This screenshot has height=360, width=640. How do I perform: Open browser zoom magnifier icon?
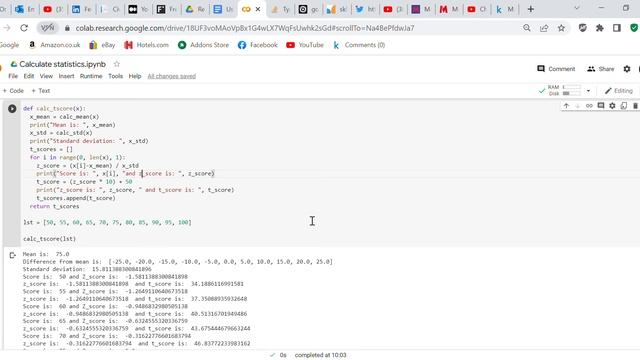click(527, 28)
